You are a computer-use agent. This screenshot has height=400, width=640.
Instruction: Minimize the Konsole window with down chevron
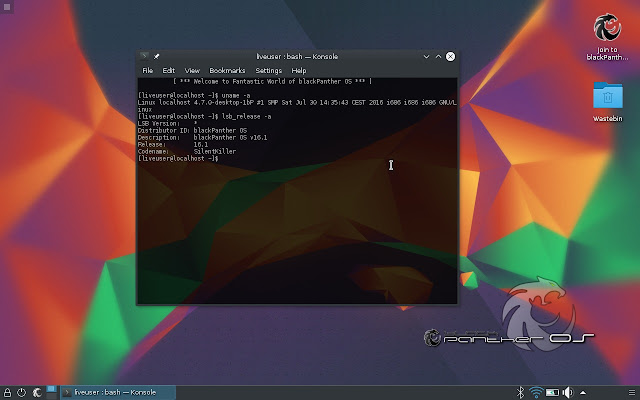[x=426, y=57]
